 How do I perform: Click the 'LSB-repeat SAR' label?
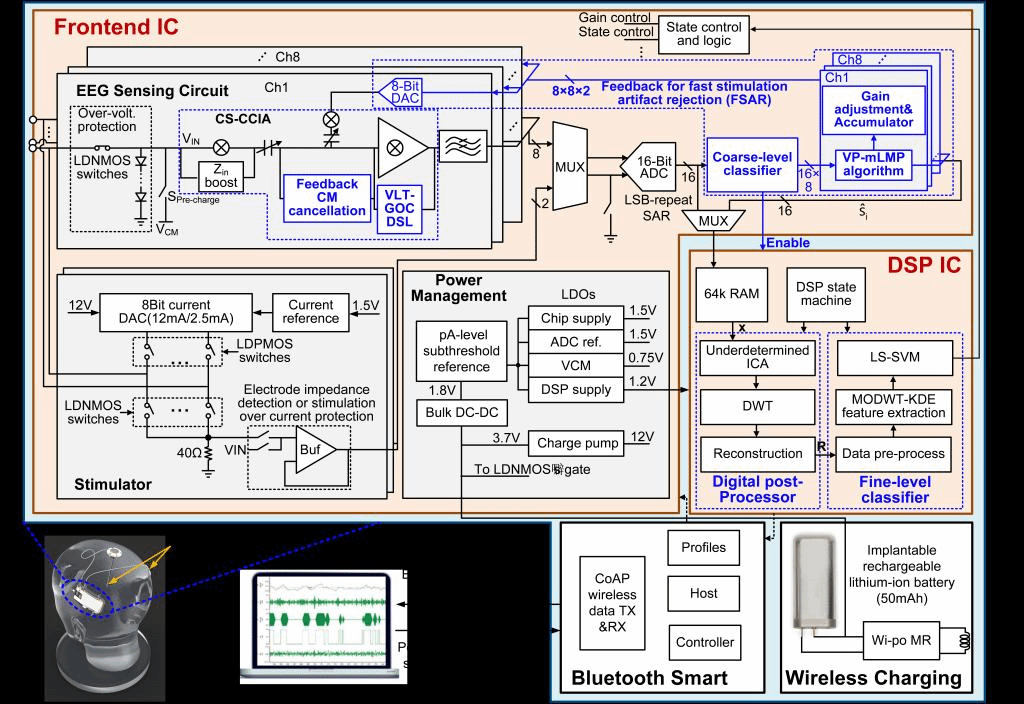click(657, 208)
